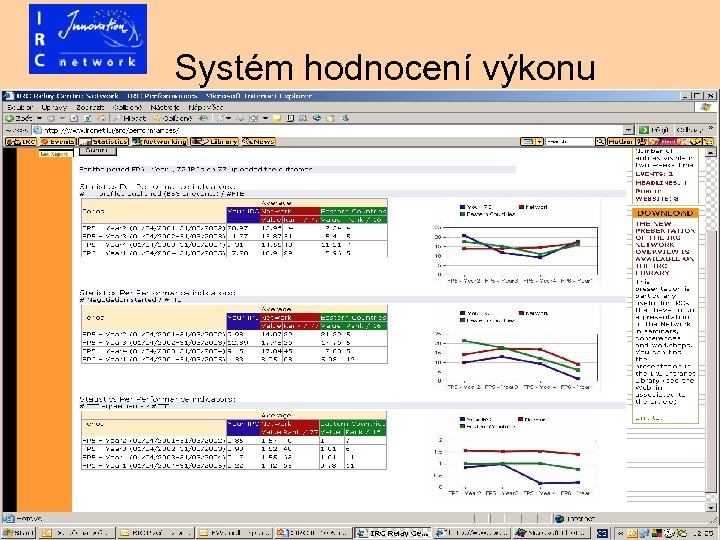The height and width of the screenshot is (540, 720).
Task: Click the Microsoft Photo taskbar button
Action: 551,533
